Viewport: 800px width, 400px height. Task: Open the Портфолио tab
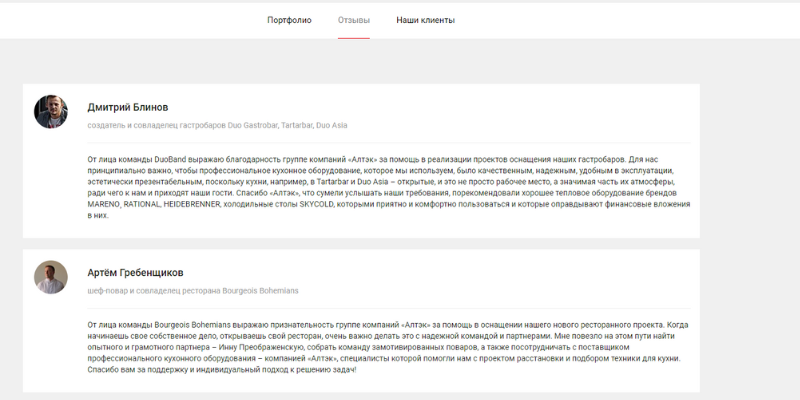pyautogui.click(x=289, y=20)
